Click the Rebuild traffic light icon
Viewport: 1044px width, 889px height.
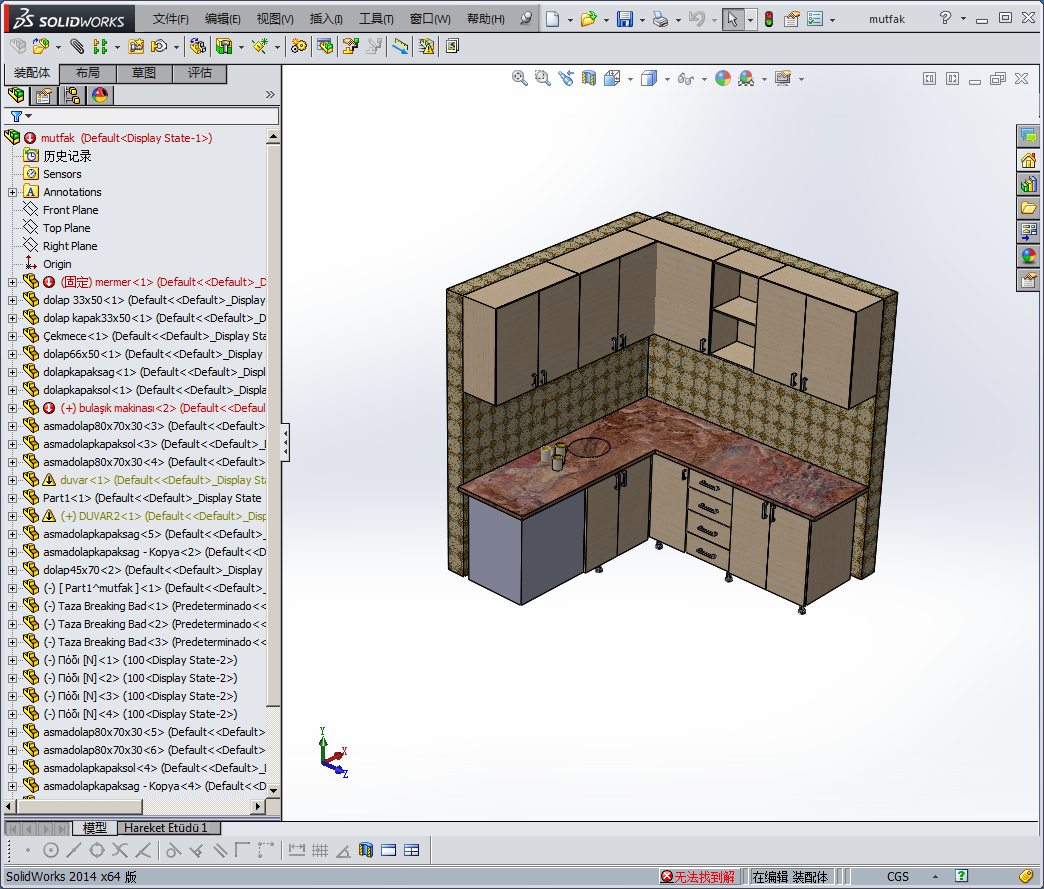click(768, 19)
